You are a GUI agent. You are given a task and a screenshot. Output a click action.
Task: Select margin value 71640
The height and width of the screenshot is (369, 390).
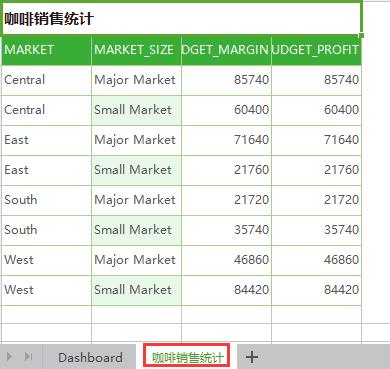pos(227,140)
